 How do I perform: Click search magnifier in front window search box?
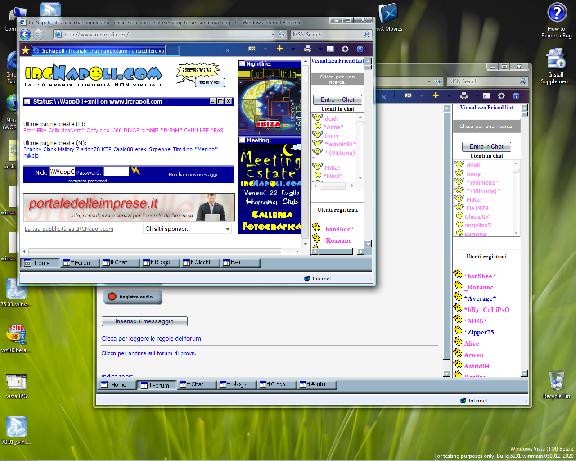coord(366,35)
